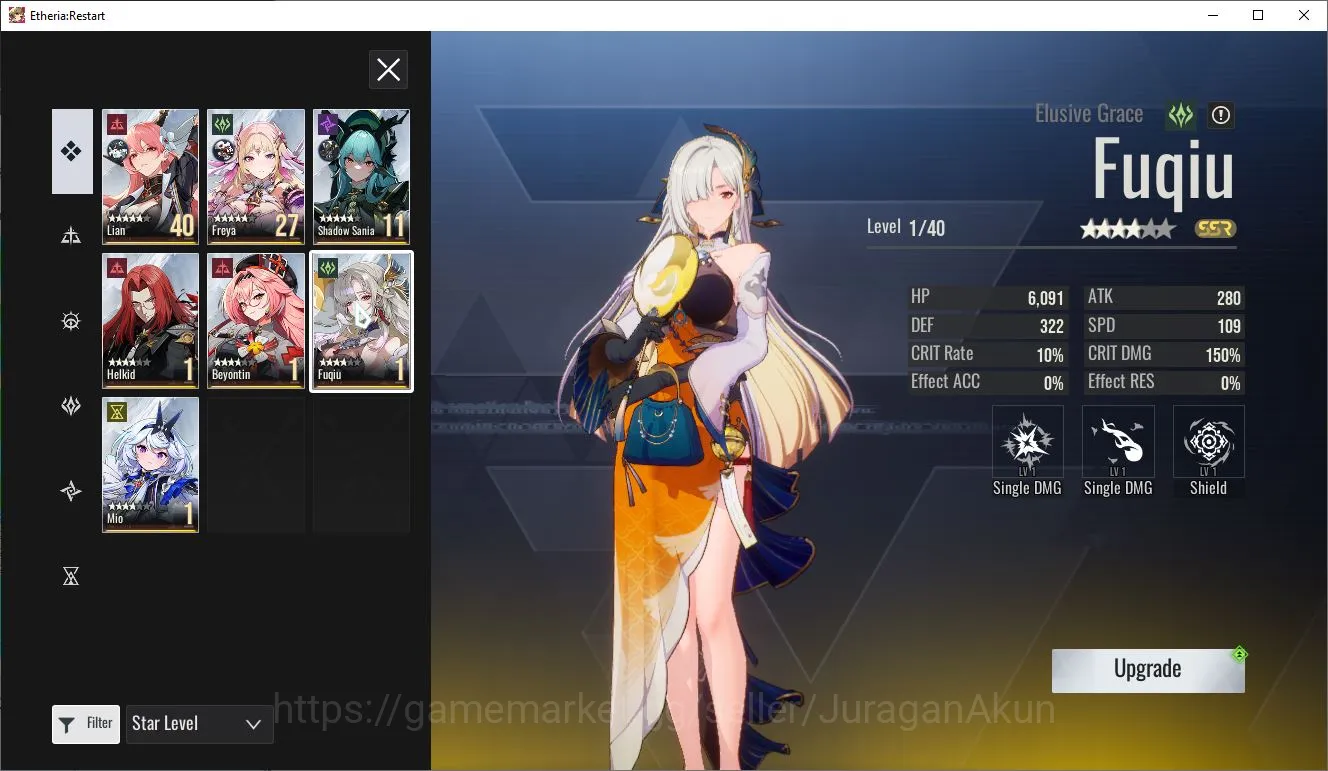Viewport: 1328px width, 771px height.
Task: Maximize the Etheria:Restart window
Action: [1258, 15]
